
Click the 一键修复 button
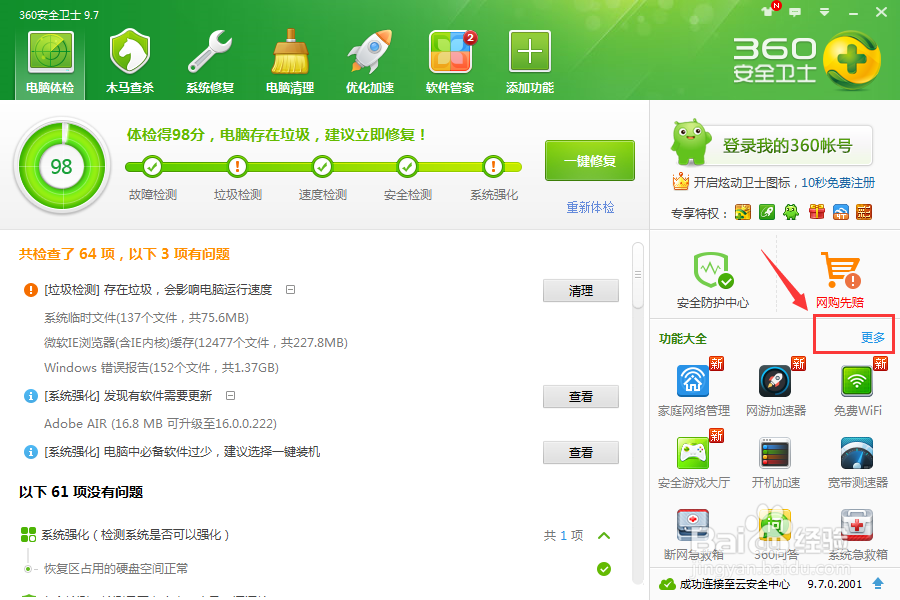pos(590,161)
